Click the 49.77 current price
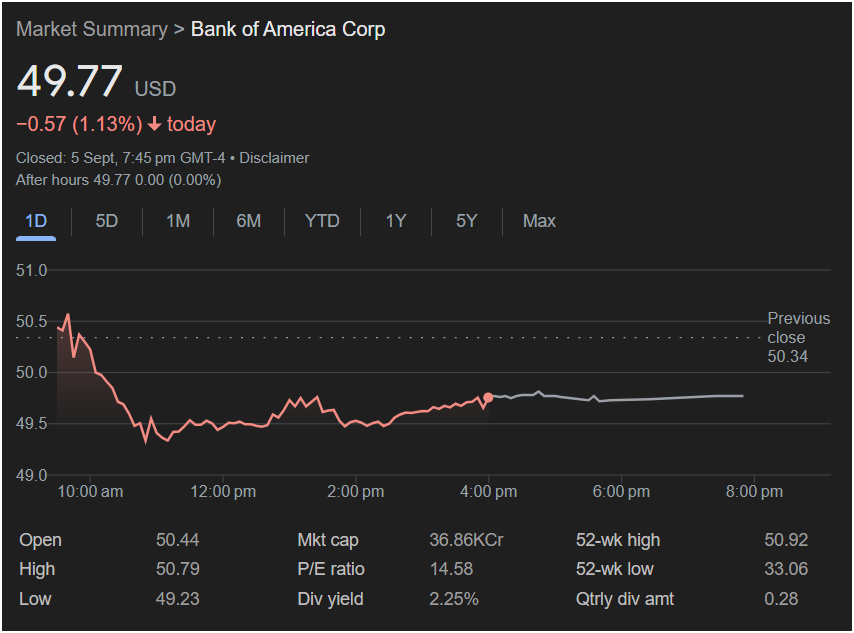The image size is (854, 633). (70, 81)
